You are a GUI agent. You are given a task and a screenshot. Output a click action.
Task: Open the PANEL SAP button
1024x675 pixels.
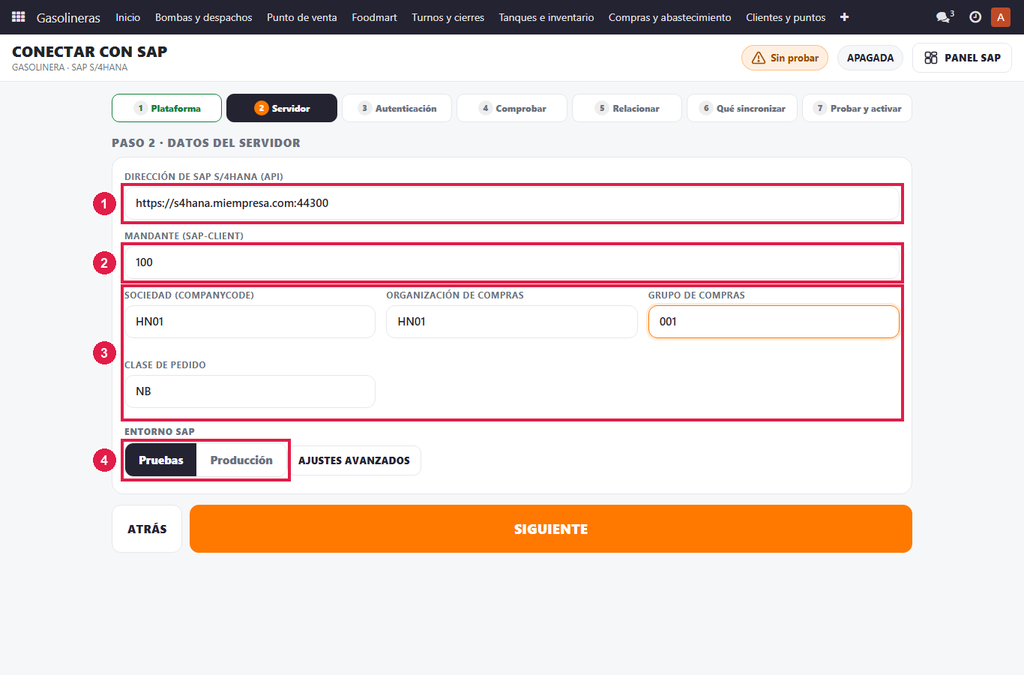tap(962, 58)
